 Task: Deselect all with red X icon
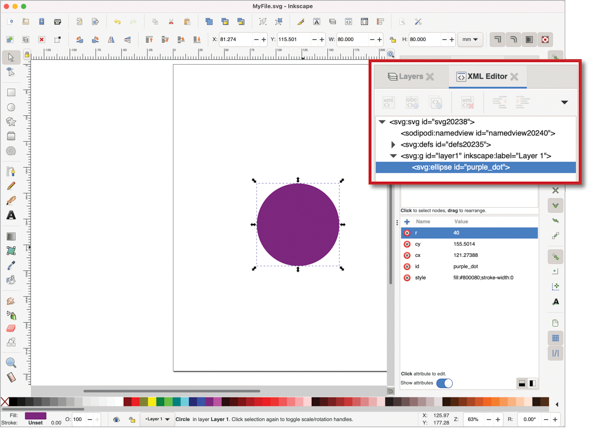[x=41, y=39]
